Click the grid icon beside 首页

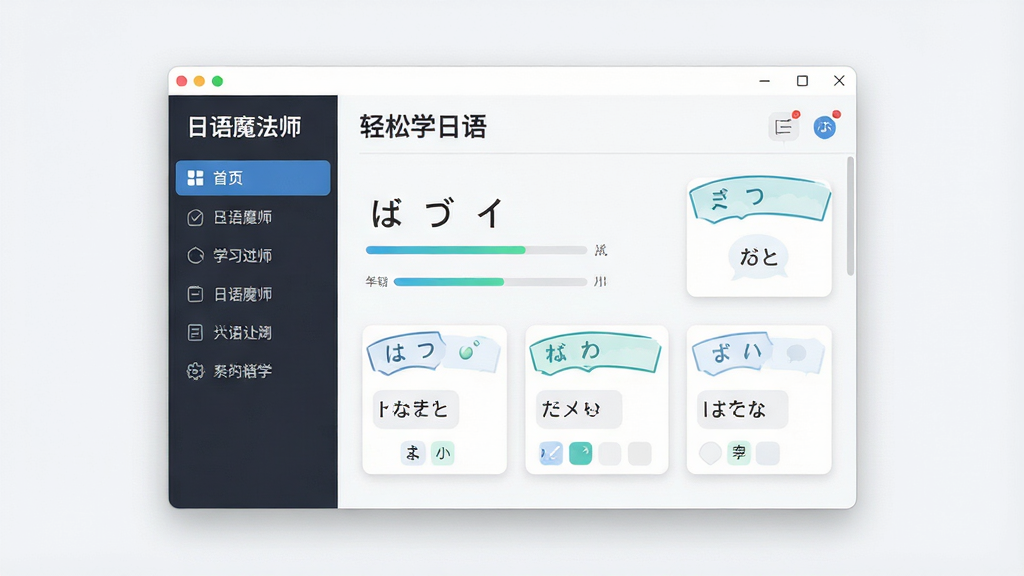tap(195, 178)
